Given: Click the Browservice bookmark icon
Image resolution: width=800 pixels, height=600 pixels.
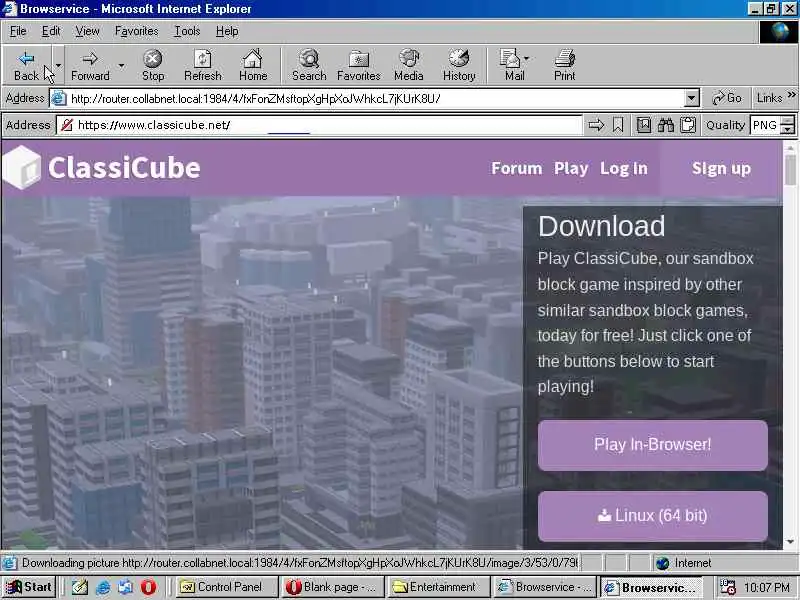Looking at the screenshot, I should click(x=618, y=125).
